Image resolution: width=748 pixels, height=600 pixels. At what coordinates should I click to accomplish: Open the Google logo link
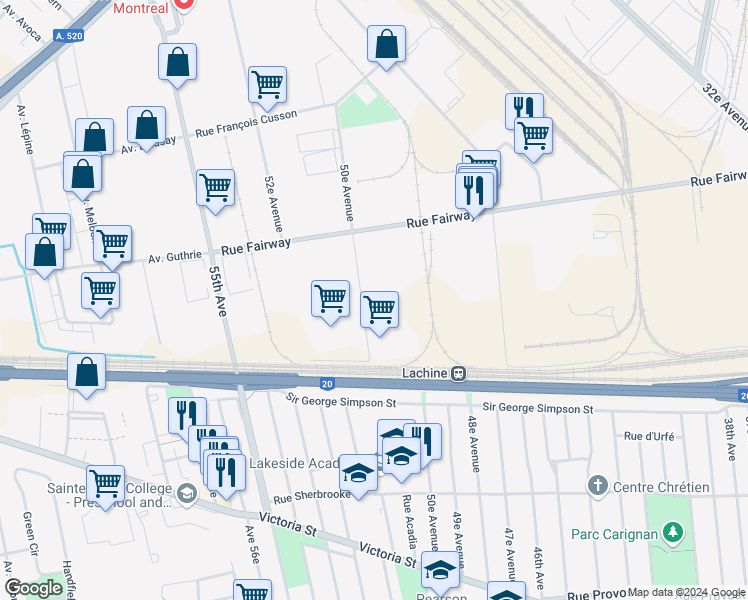[33, 588]
